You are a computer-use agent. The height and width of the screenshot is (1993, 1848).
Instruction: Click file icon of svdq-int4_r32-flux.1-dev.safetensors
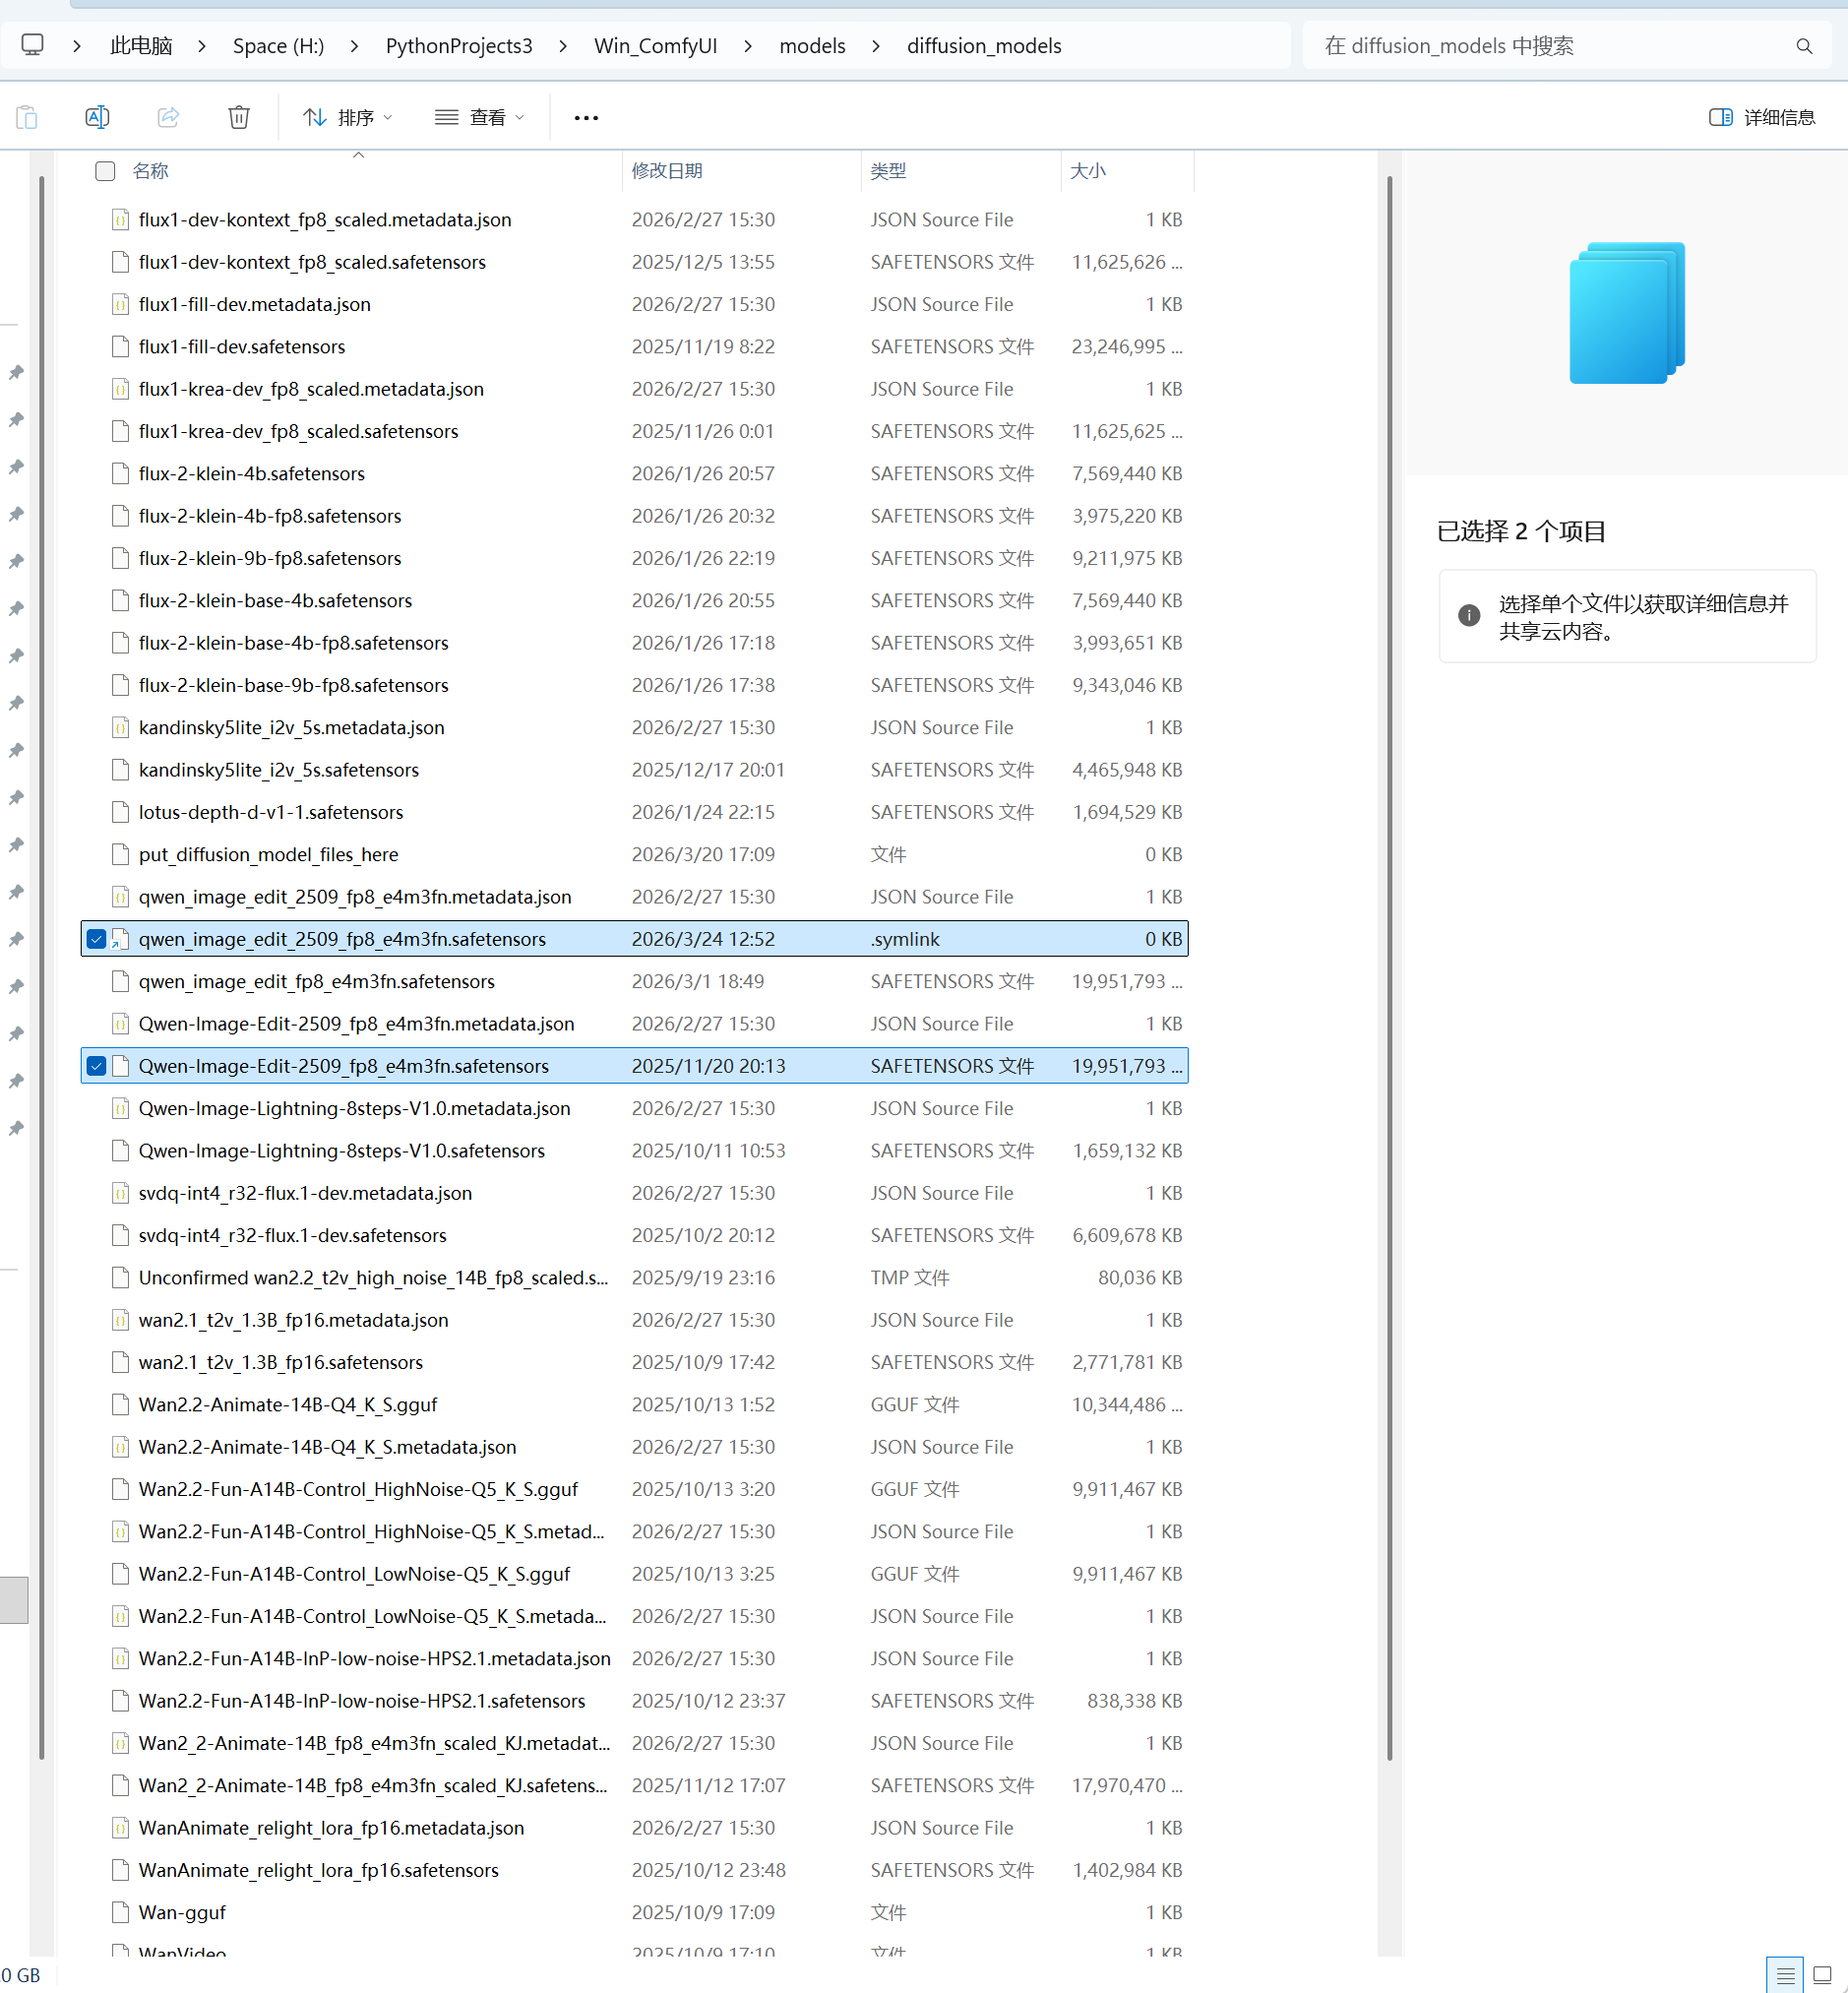[120, 1235]
